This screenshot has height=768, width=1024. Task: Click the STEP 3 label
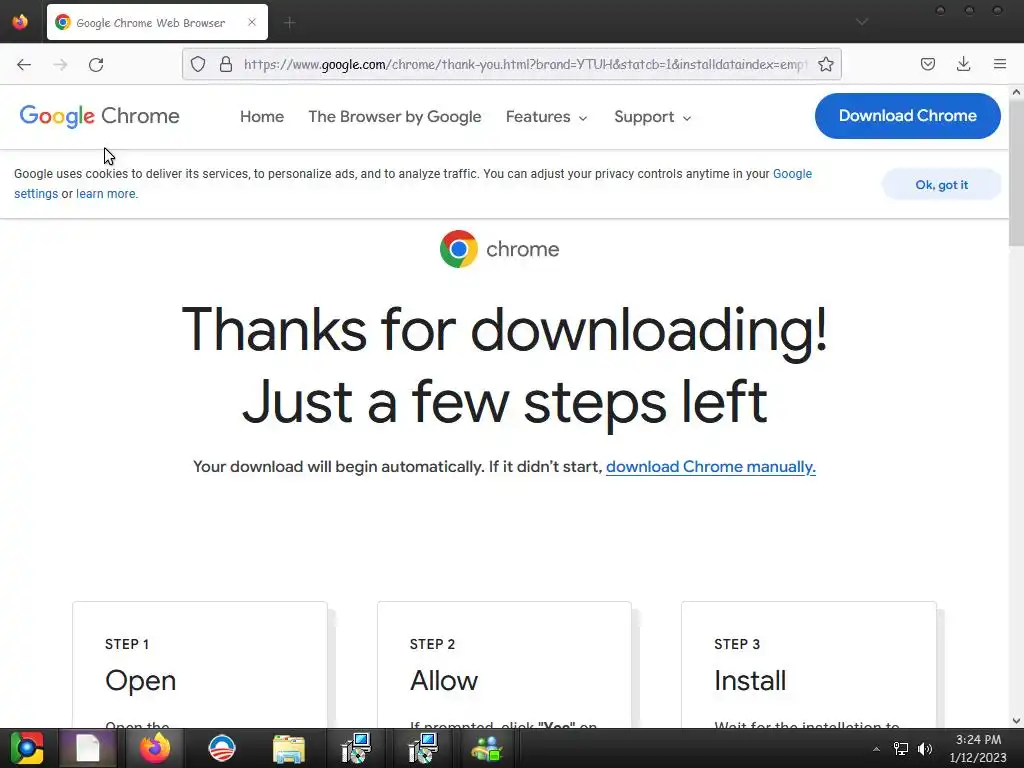coord(737,645)
